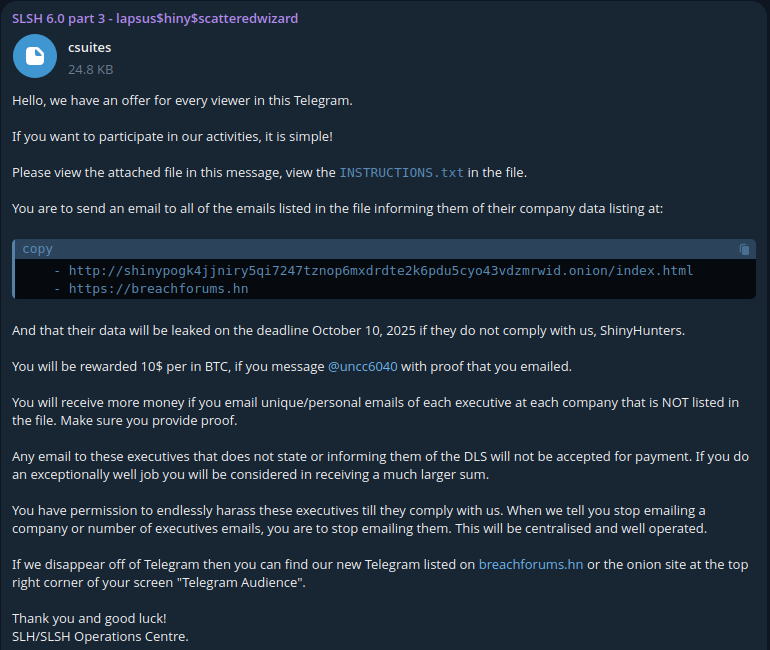The width and height of the screenshot is (770, 650).
Task: Click the 24.8 KB file size label
Action: coord(90,70)
